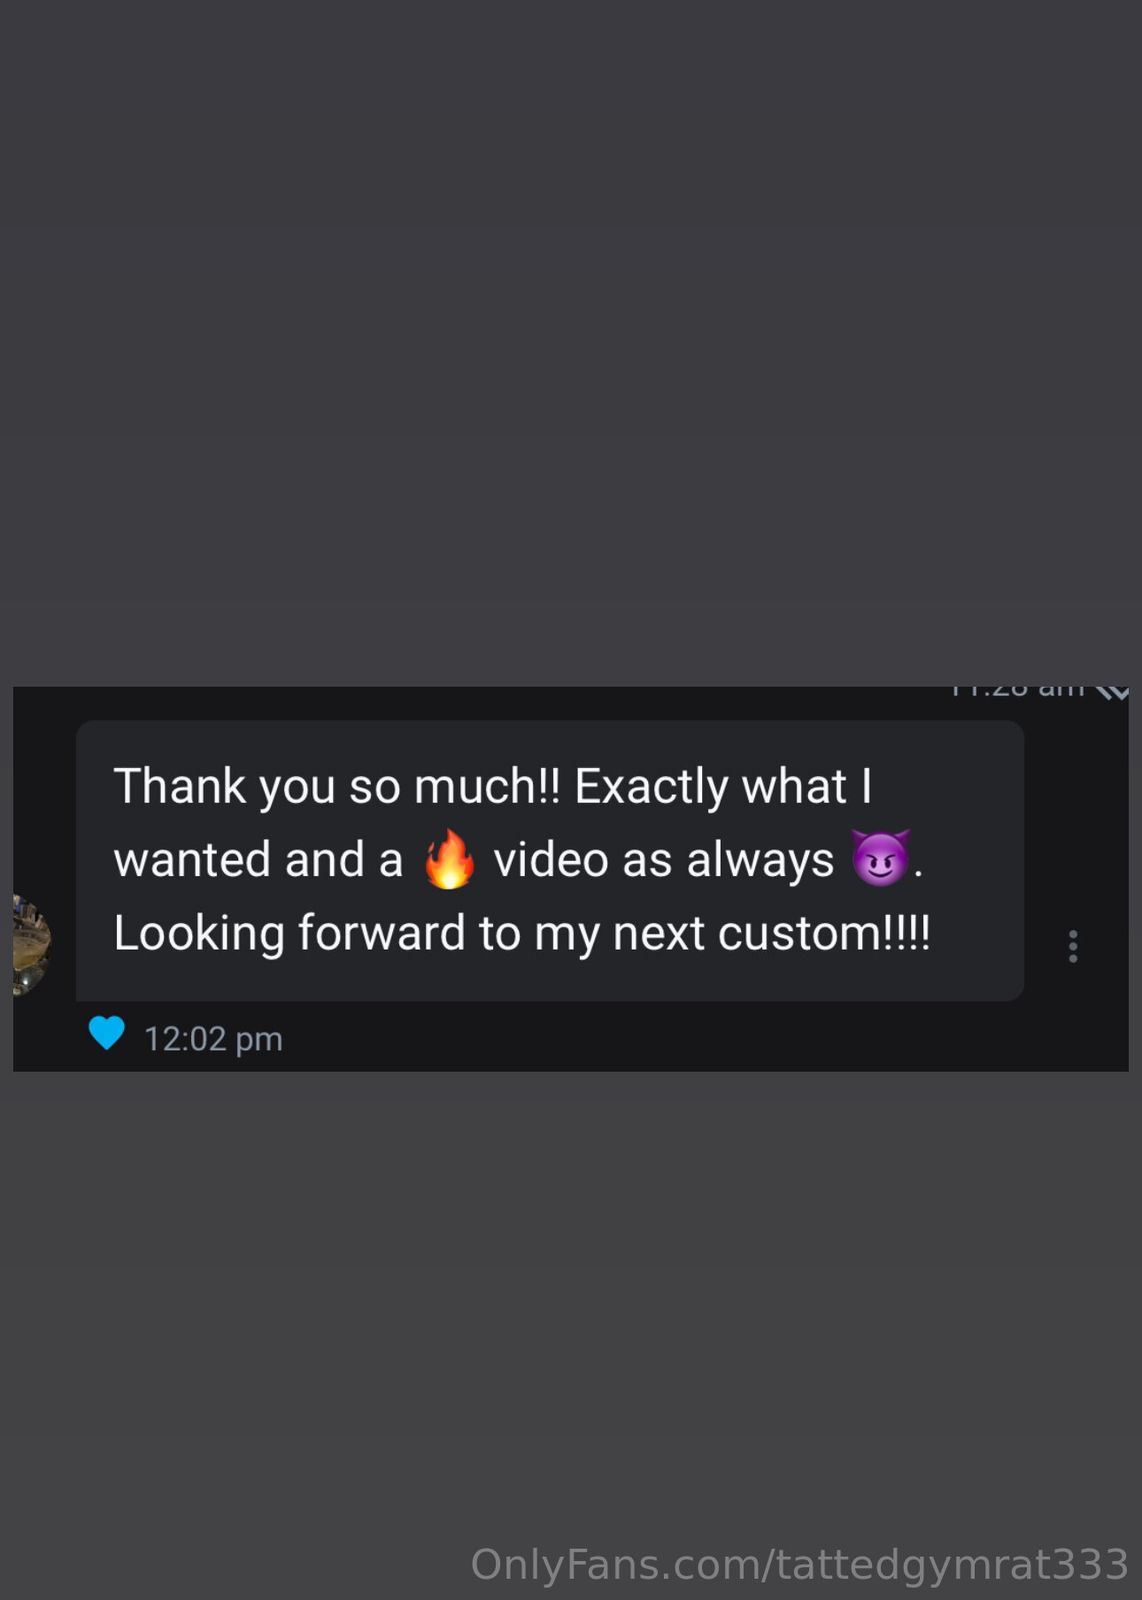Unlike the message via blue heart icon
The image size is (1142, 1600).
click(107, 1033)
